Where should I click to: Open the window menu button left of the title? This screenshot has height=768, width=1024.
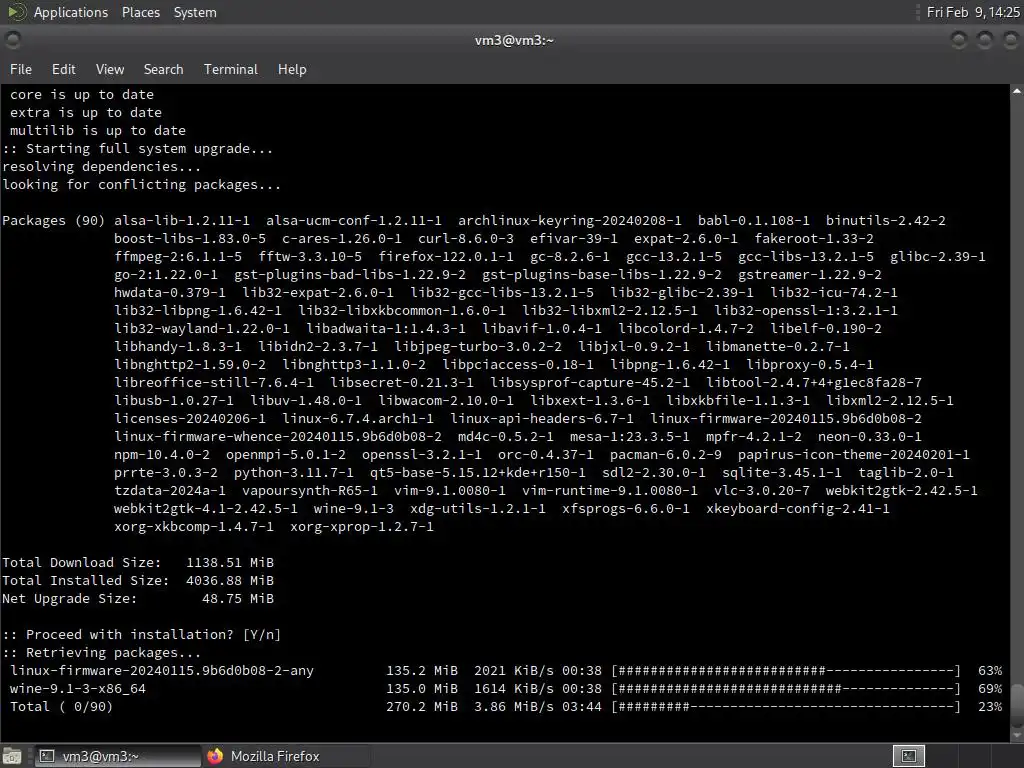click(12, 40)
